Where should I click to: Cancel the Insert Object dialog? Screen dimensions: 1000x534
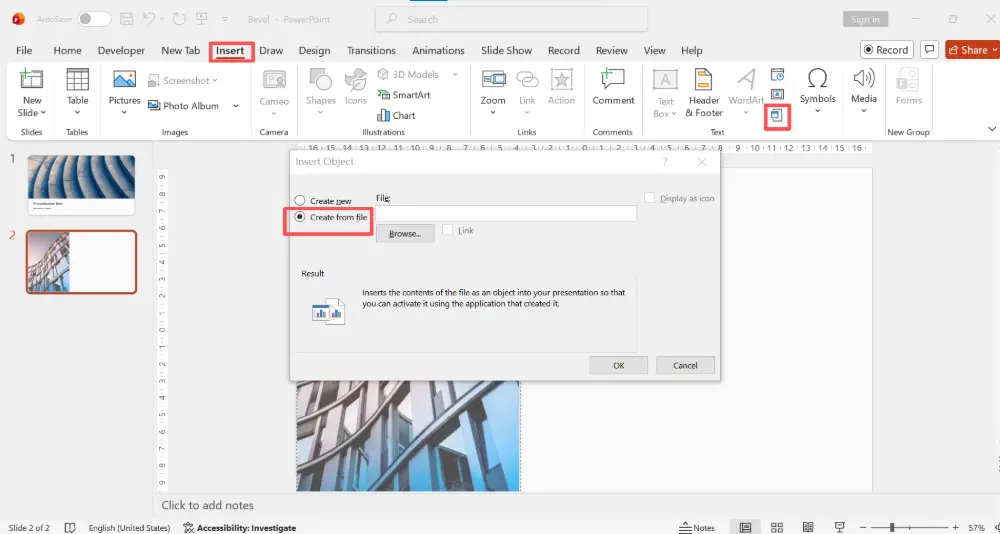point(685,366)
